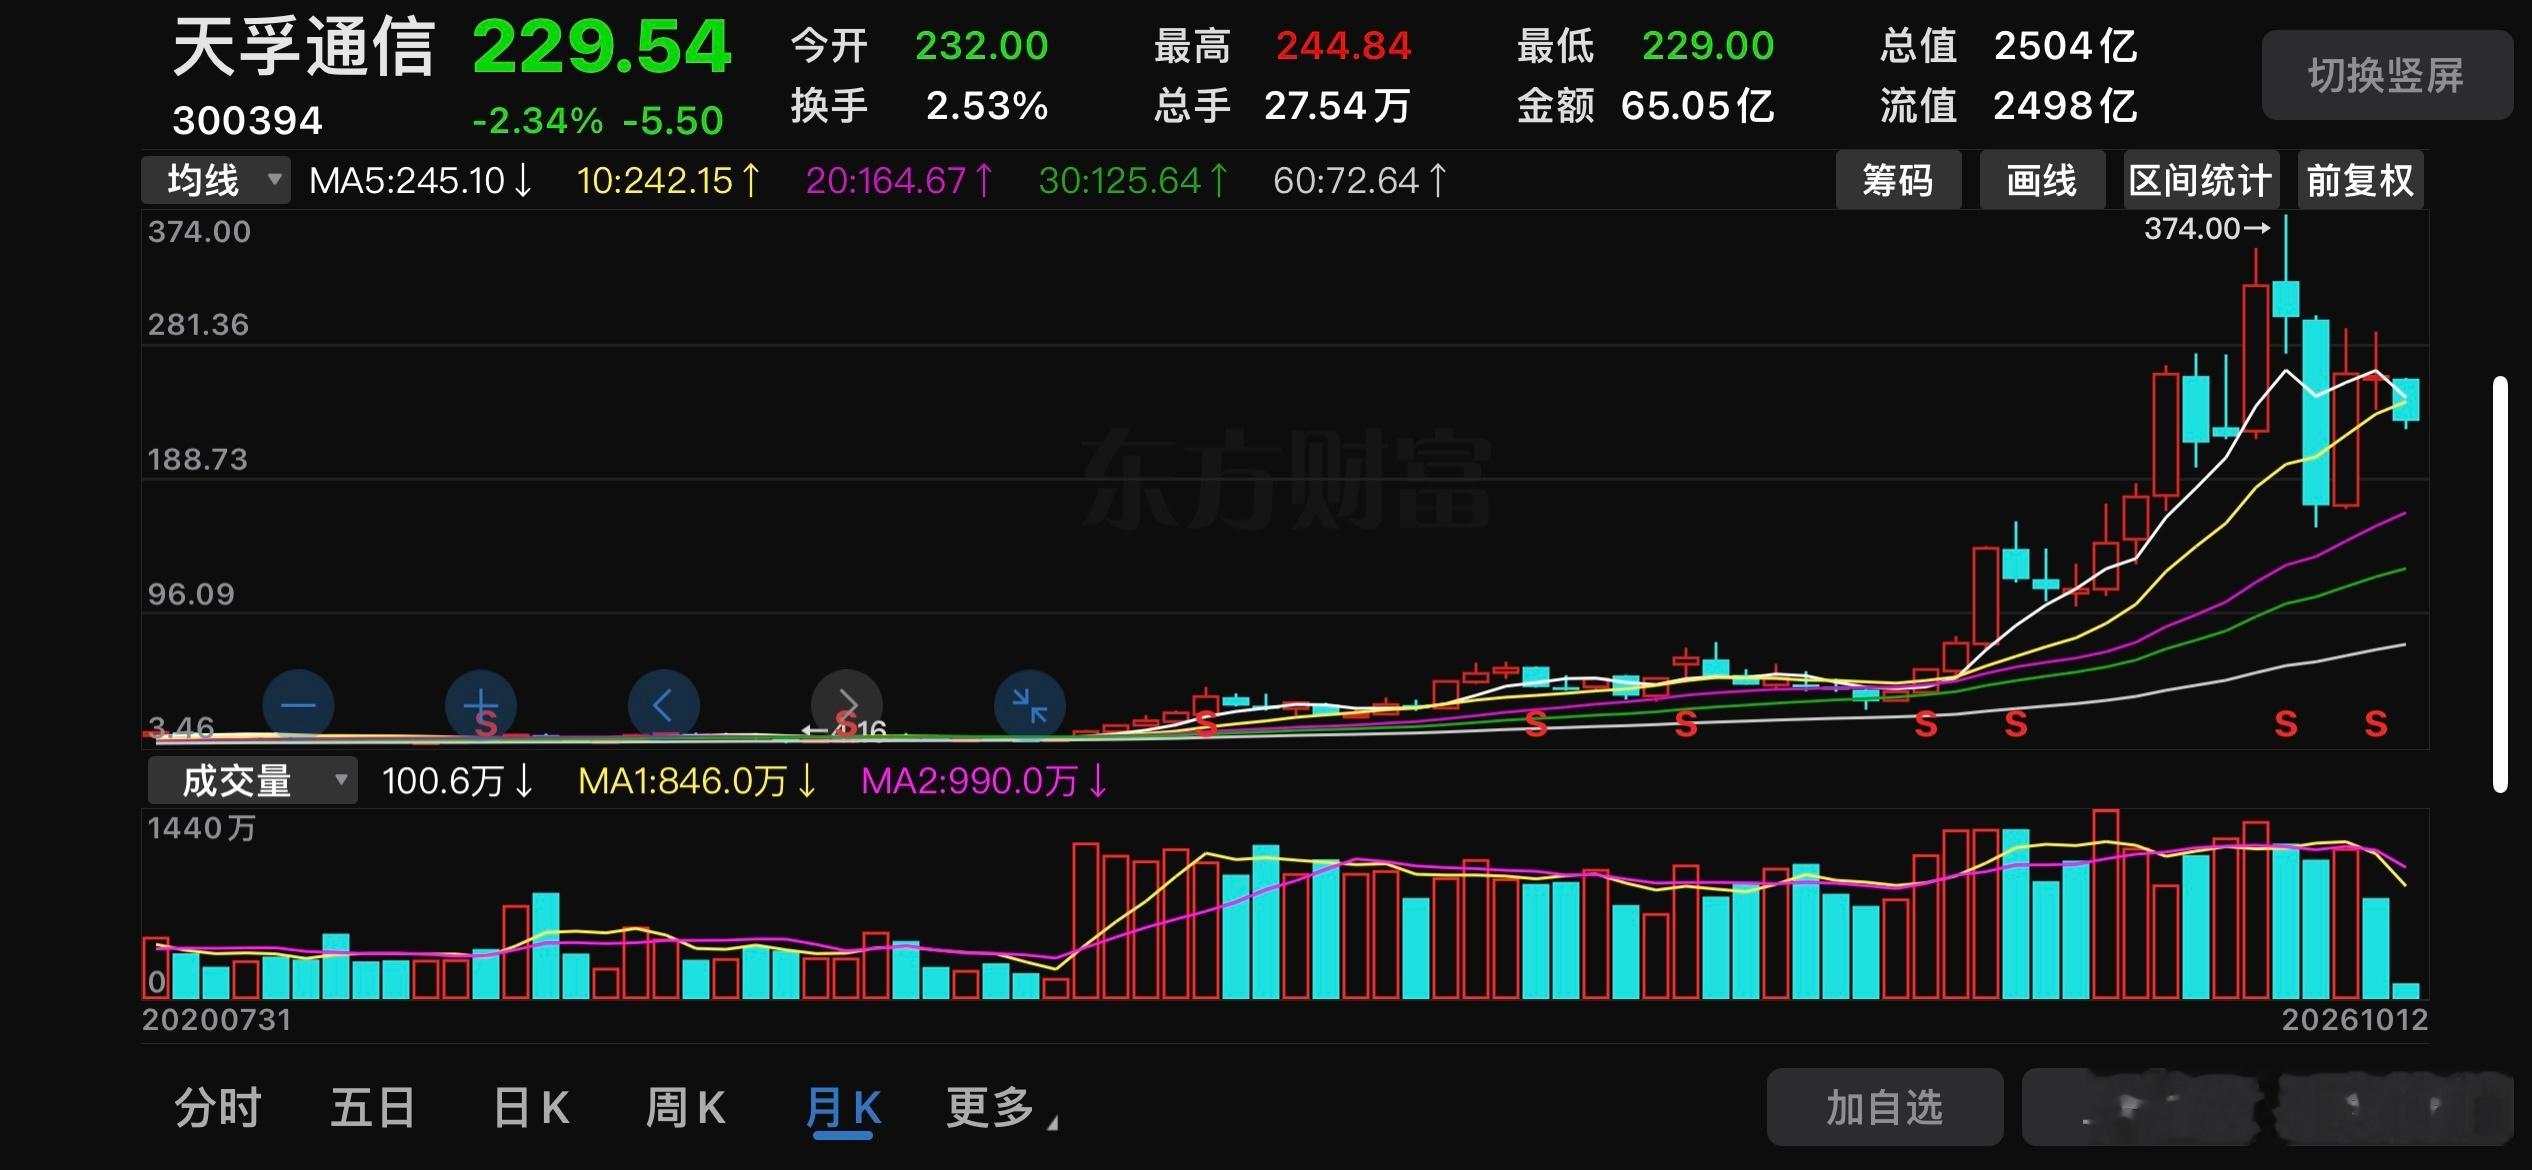Tap the 切换竖屏 button
Viewport: 2532px width, 1170px height.
pos(2387,75)
